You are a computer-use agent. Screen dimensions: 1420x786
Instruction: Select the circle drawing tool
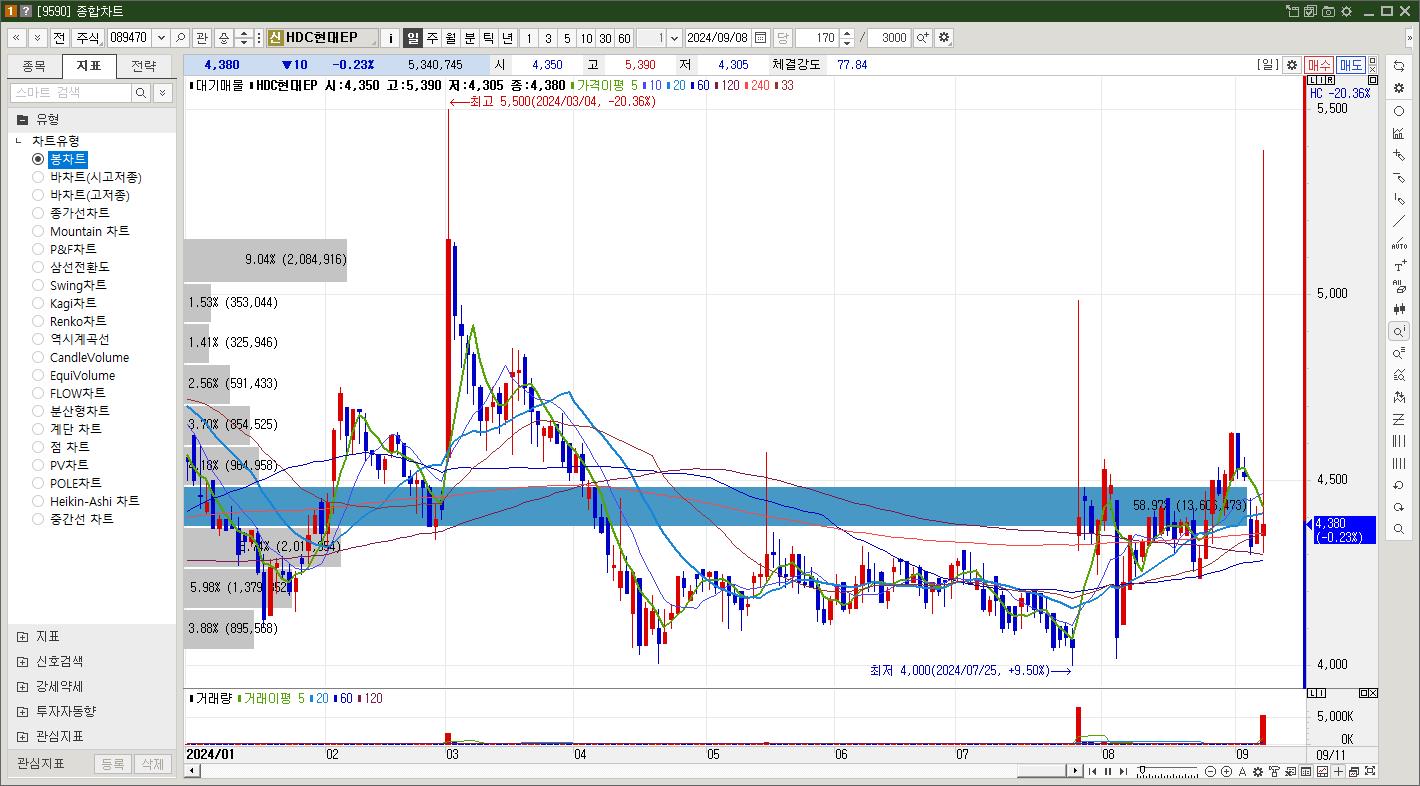1399,111
